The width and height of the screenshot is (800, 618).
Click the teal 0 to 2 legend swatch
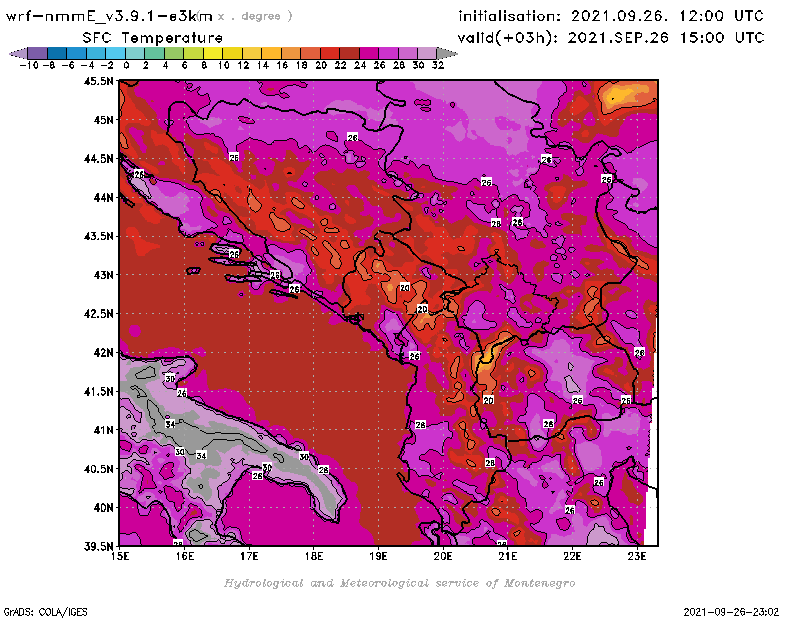tap(135, 53)
